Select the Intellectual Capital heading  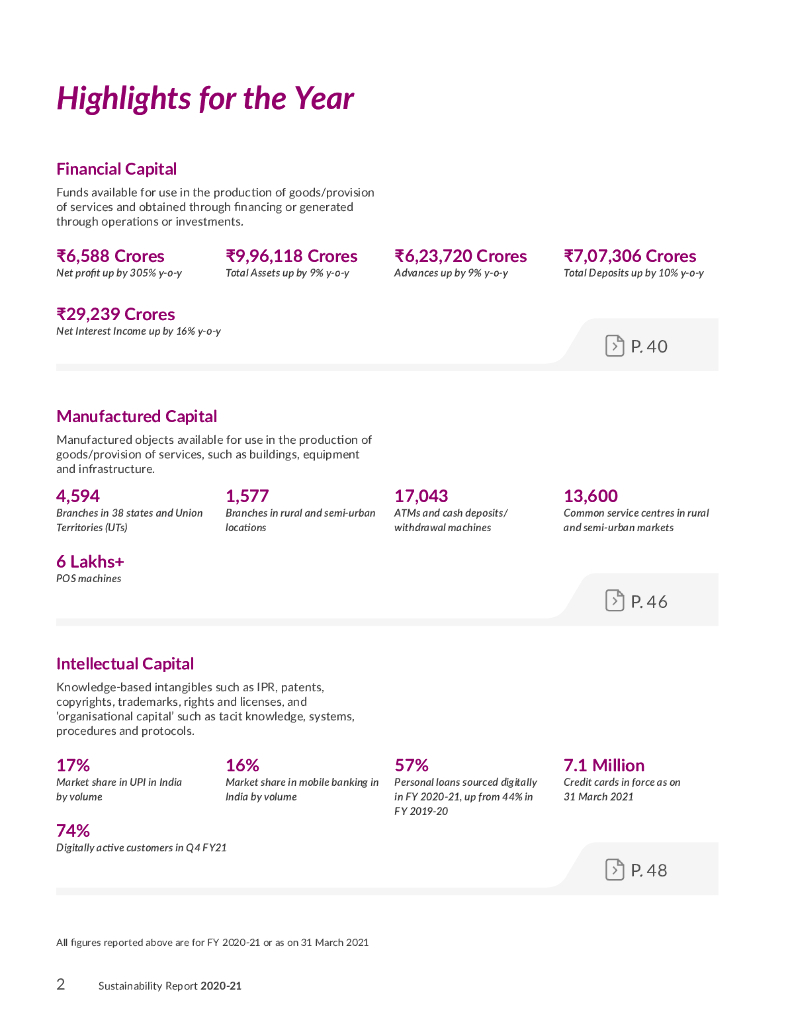coord(125,664)
